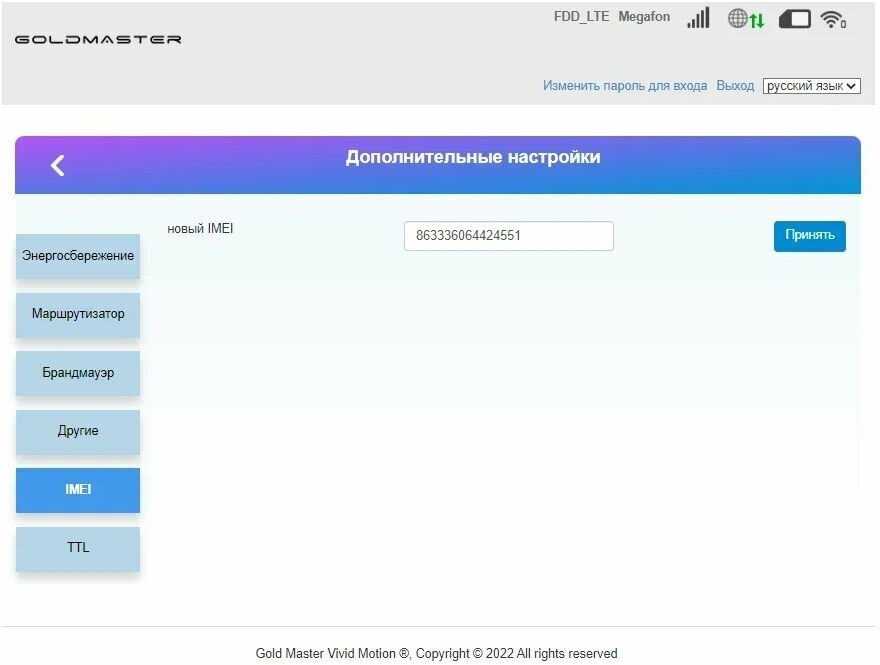Click the Goldmaster logo
The height and width of the screenshot is (665, 880).
98,40
